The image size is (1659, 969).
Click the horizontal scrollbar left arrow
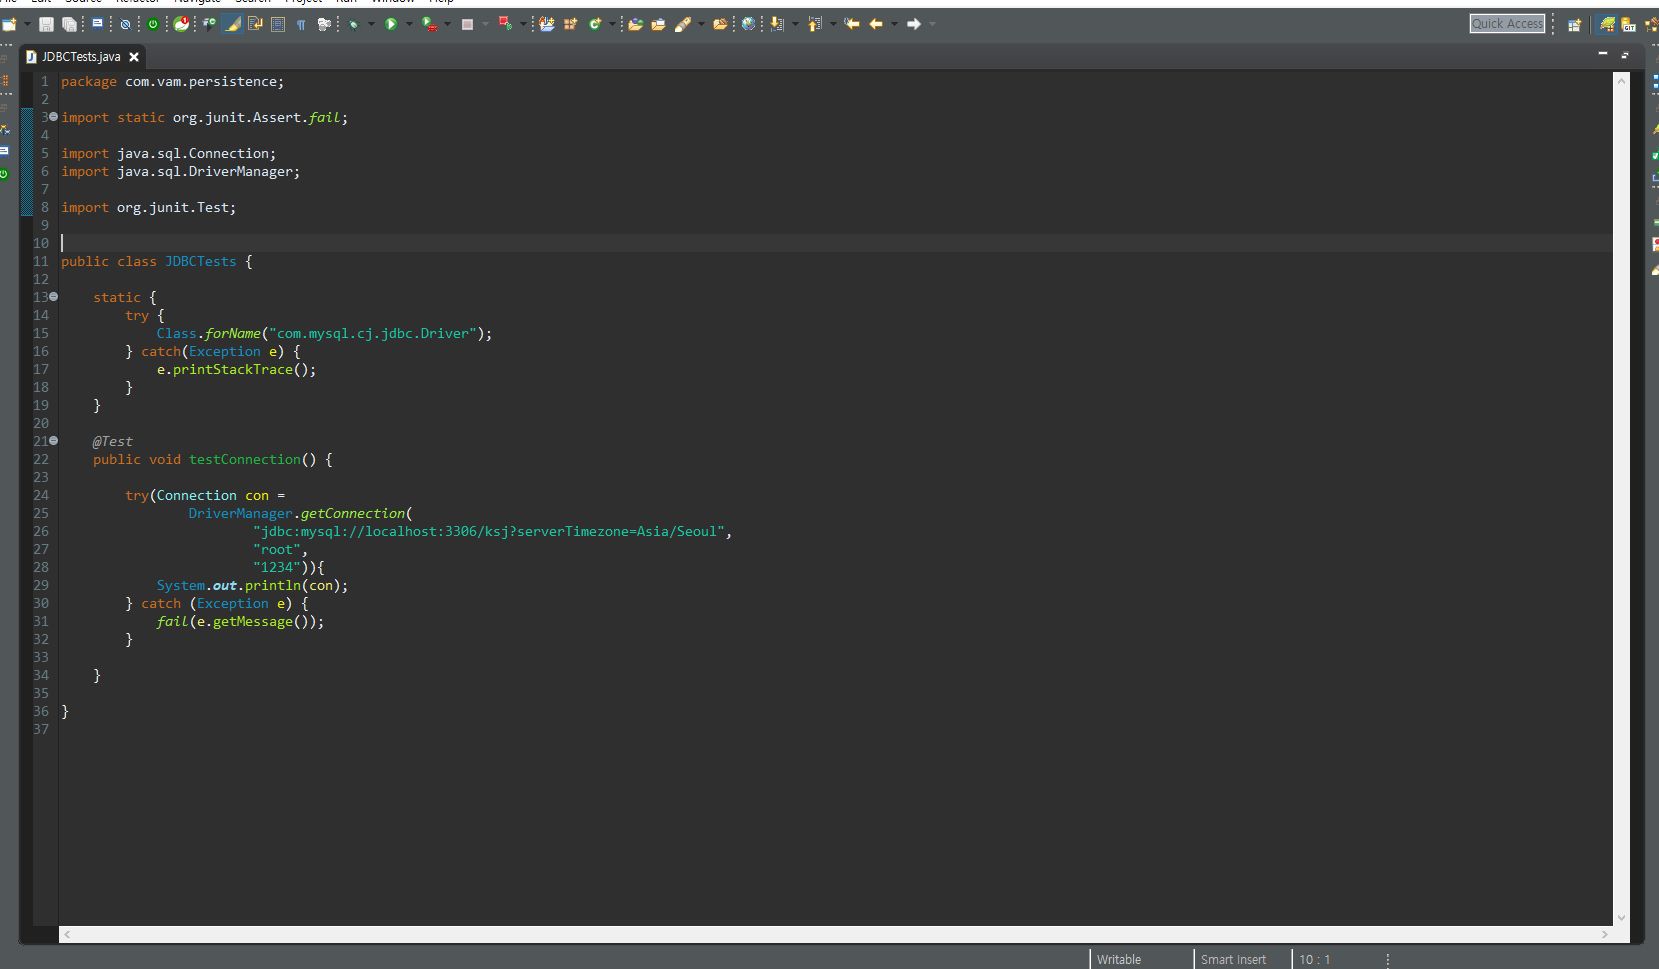67,934
